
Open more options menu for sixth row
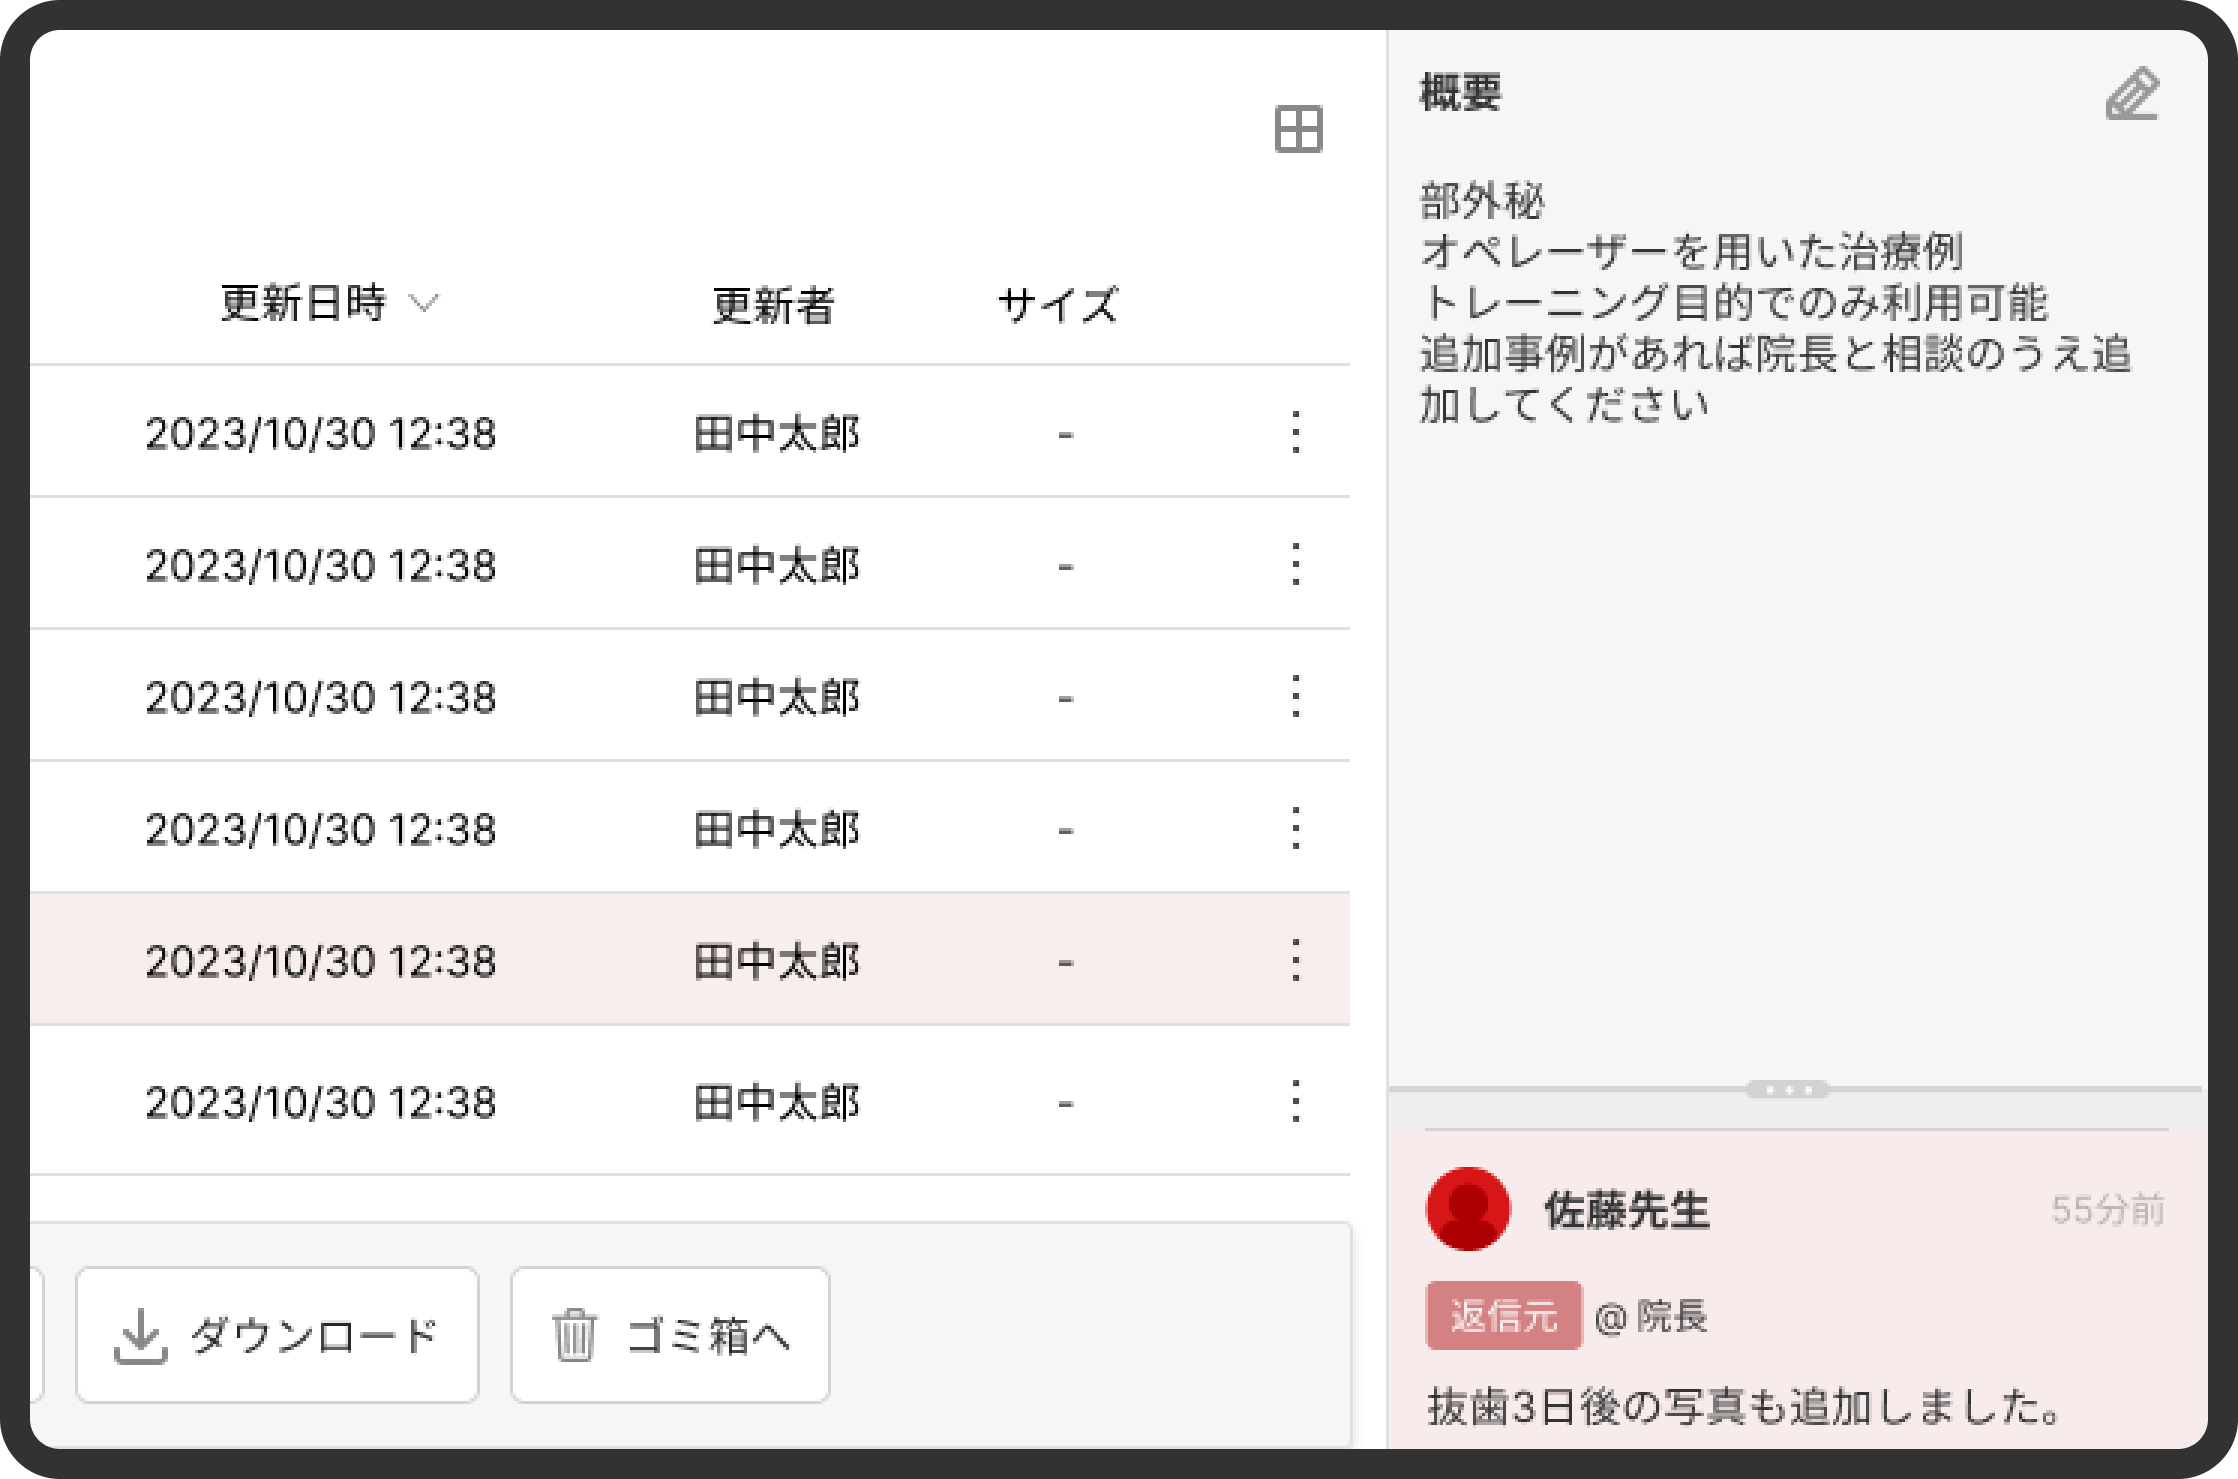click(x=1296, y=1101)
